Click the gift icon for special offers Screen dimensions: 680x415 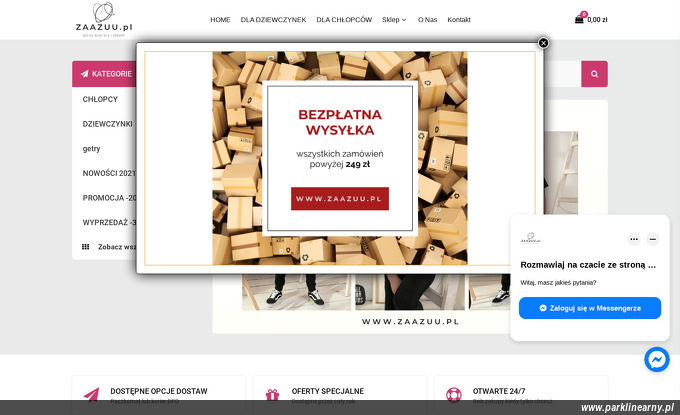tap(272, 395)
